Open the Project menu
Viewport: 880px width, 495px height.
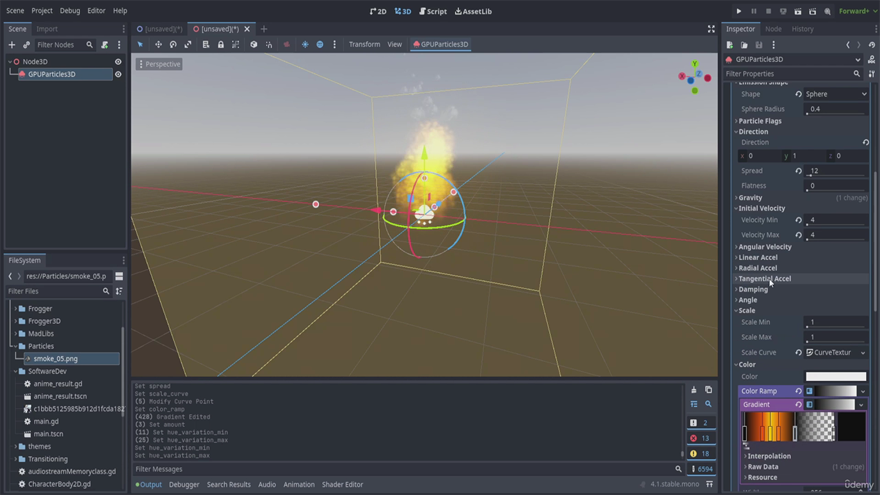click(x=42, y=11)
